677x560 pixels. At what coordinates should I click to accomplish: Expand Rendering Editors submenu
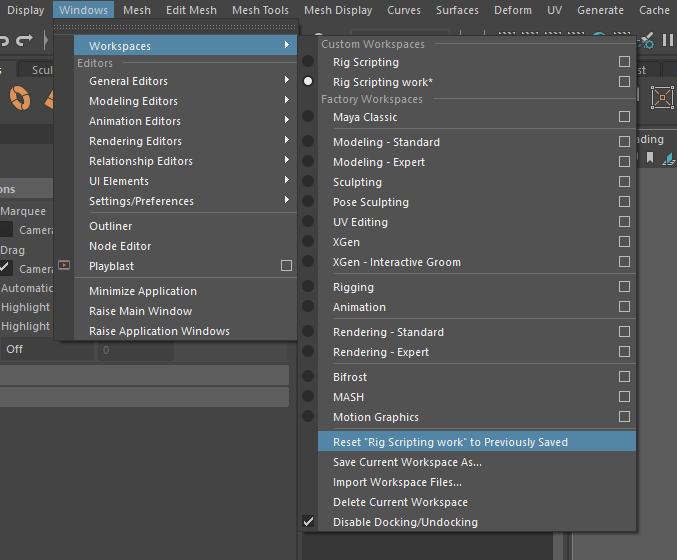point(186,141)
